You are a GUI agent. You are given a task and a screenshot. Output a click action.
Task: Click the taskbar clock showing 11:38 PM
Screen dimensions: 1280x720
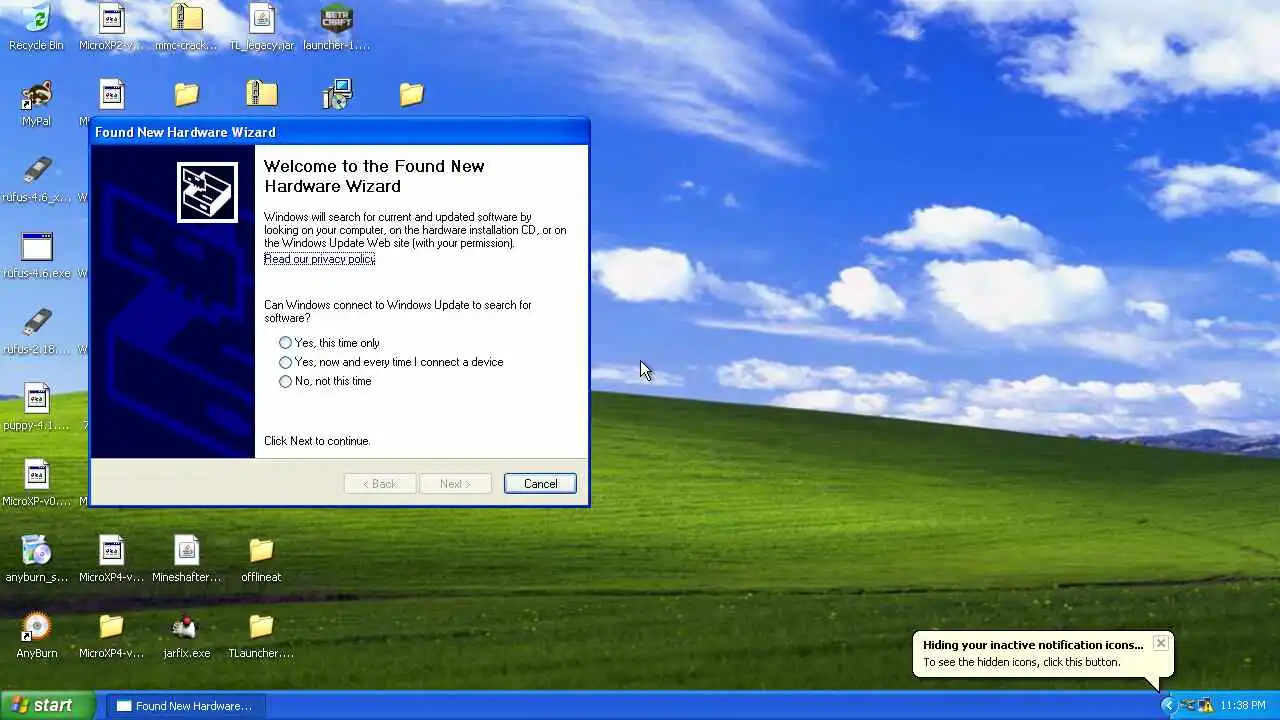click(x=1243, y=705)
